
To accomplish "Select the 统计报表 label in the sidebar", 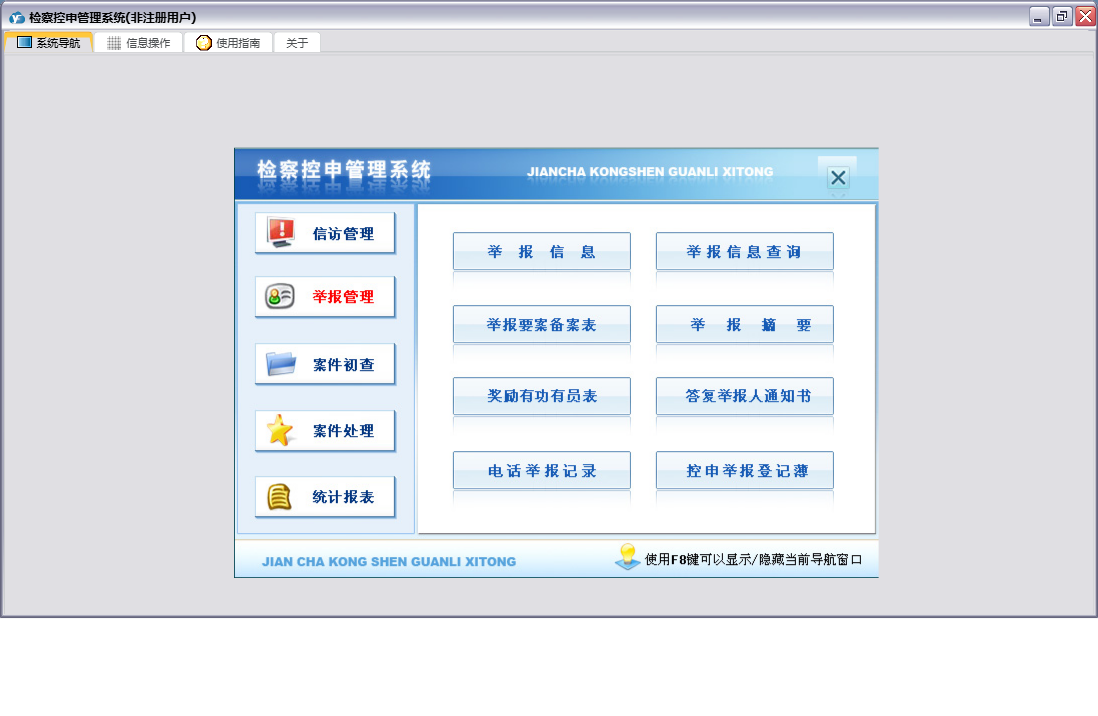I will coord(343,497).
